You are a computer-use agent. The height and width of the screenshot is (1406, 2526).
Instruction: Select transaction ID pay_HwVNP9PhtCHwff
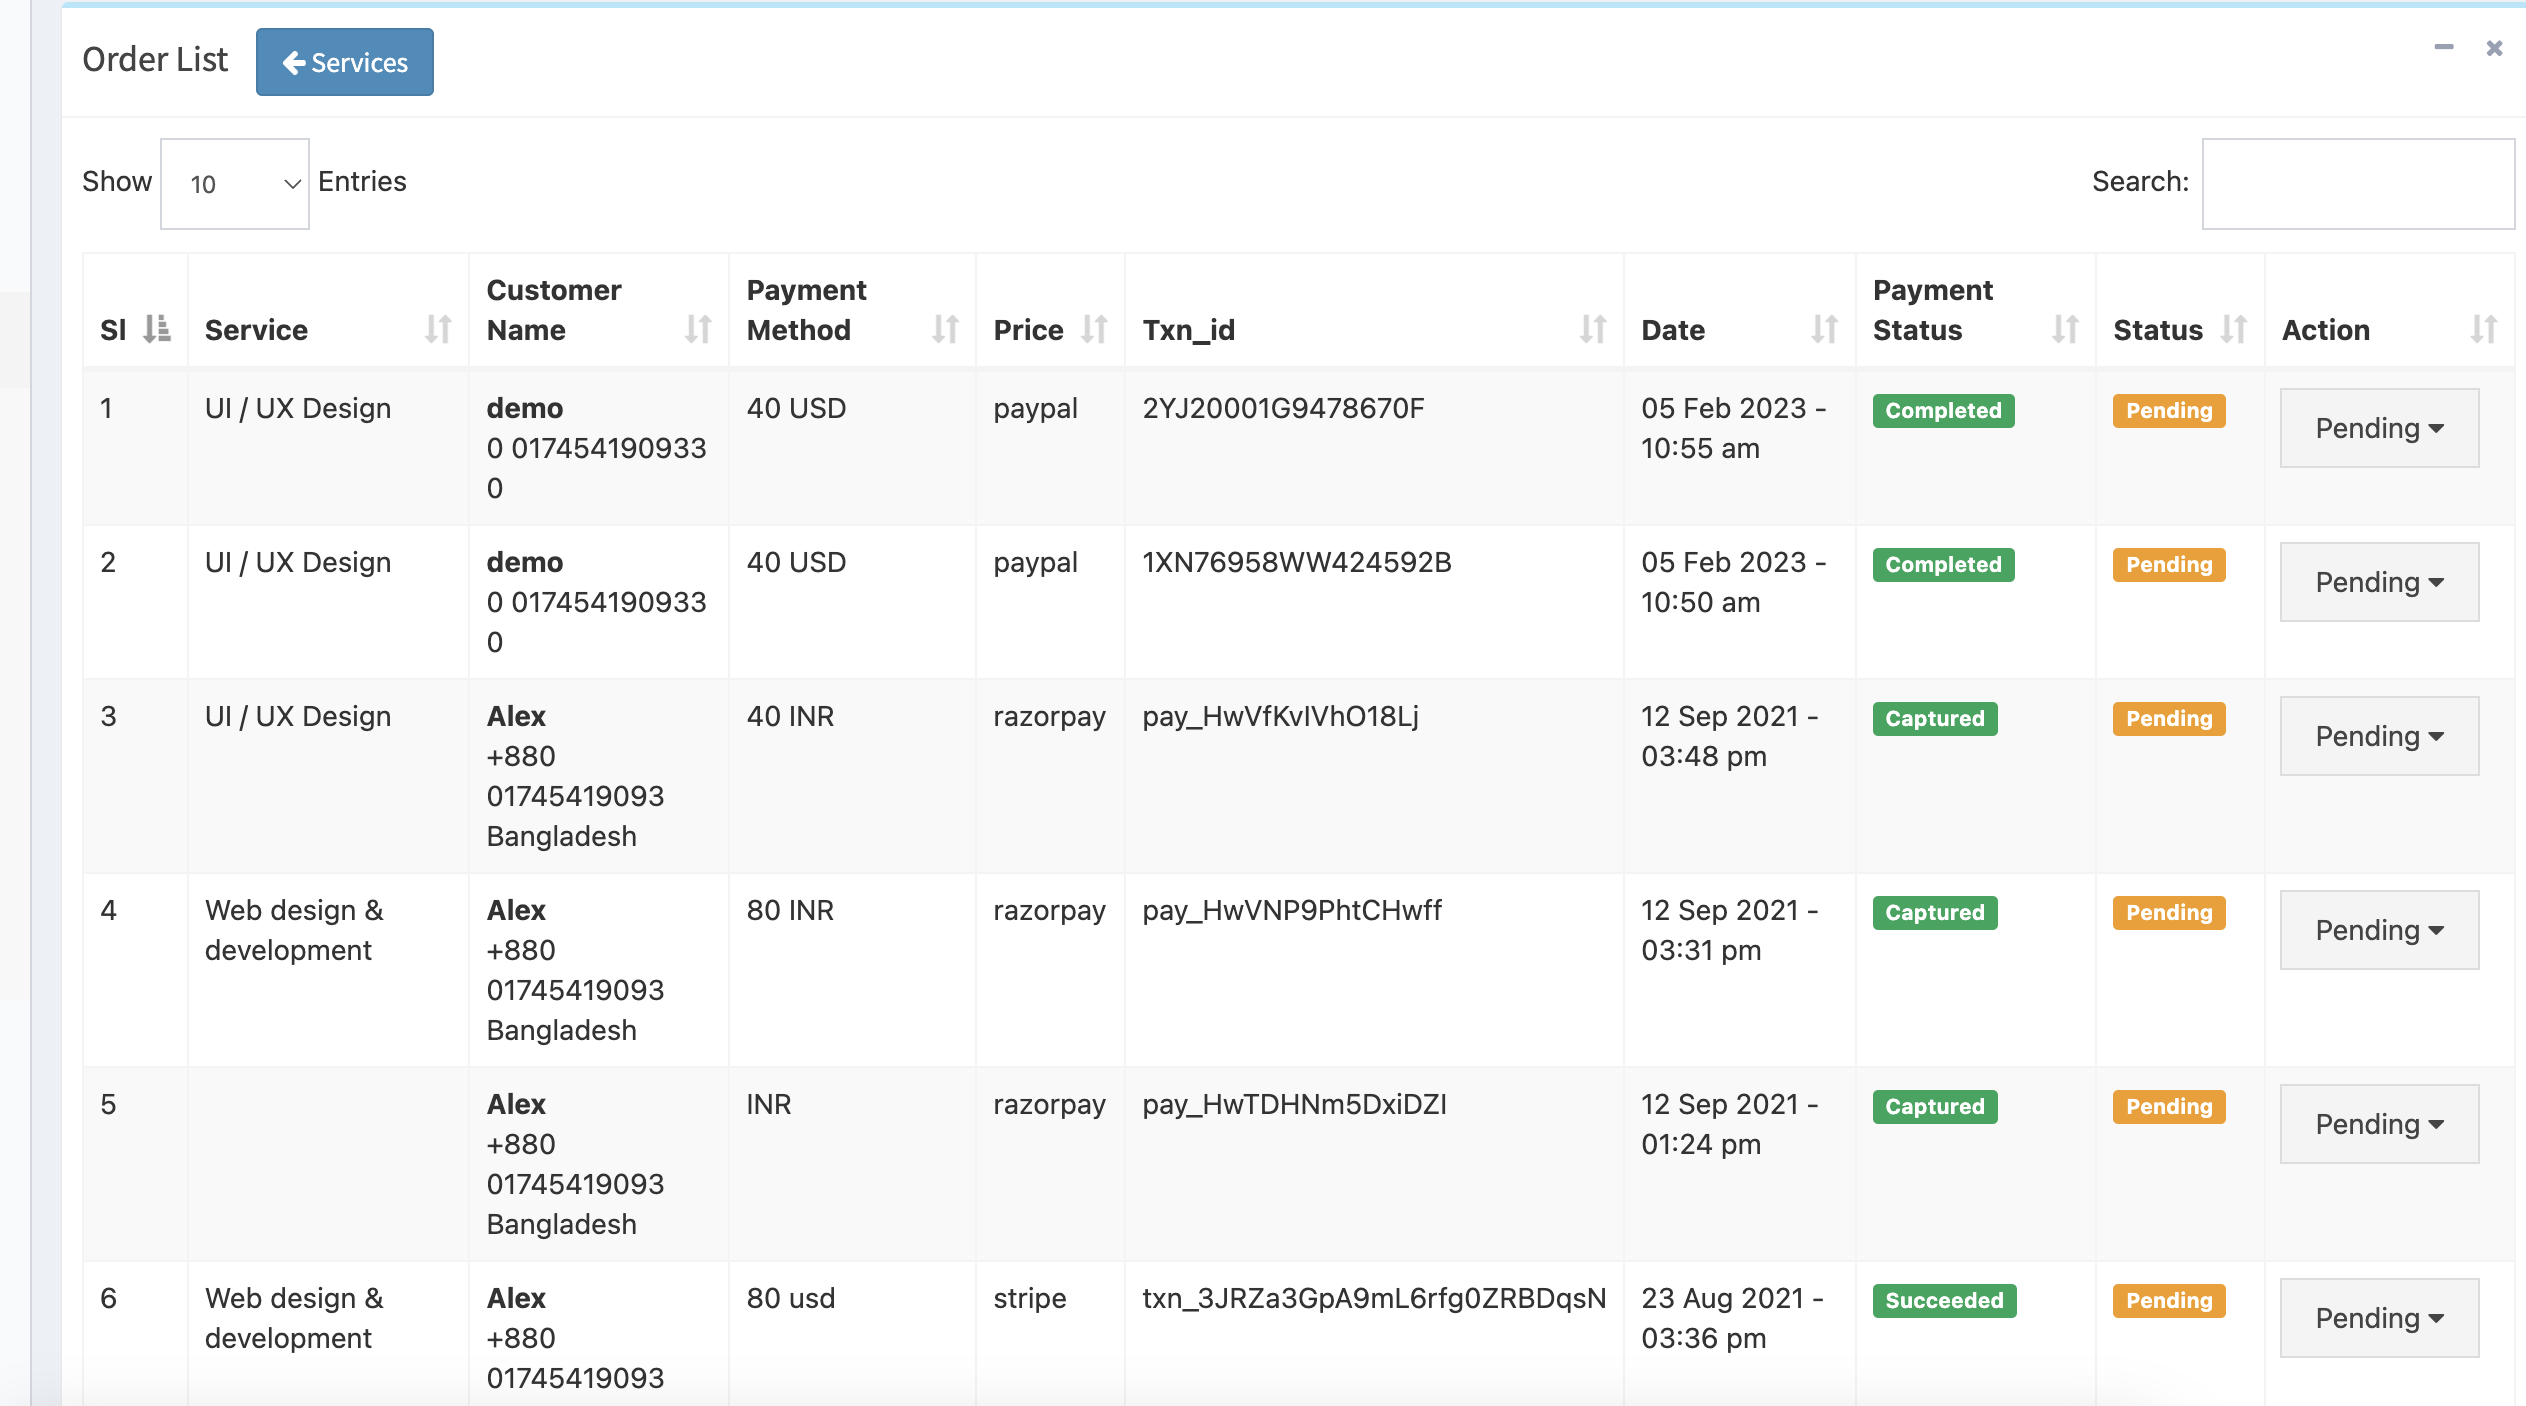(x=1292, y=910)
